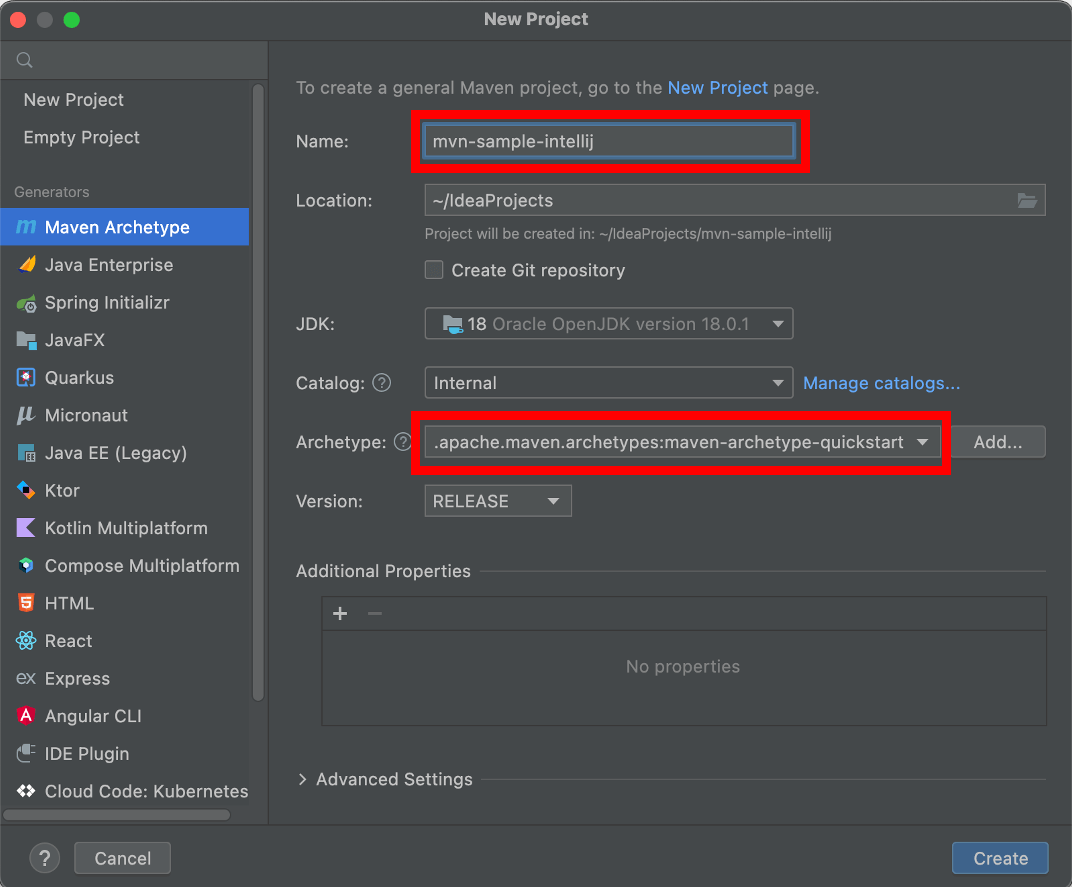This screenshot has height=888, width=1072.
Task: Open the Compose Multiplatform generator
Action: pyautogui.click(x=141, y=565)
